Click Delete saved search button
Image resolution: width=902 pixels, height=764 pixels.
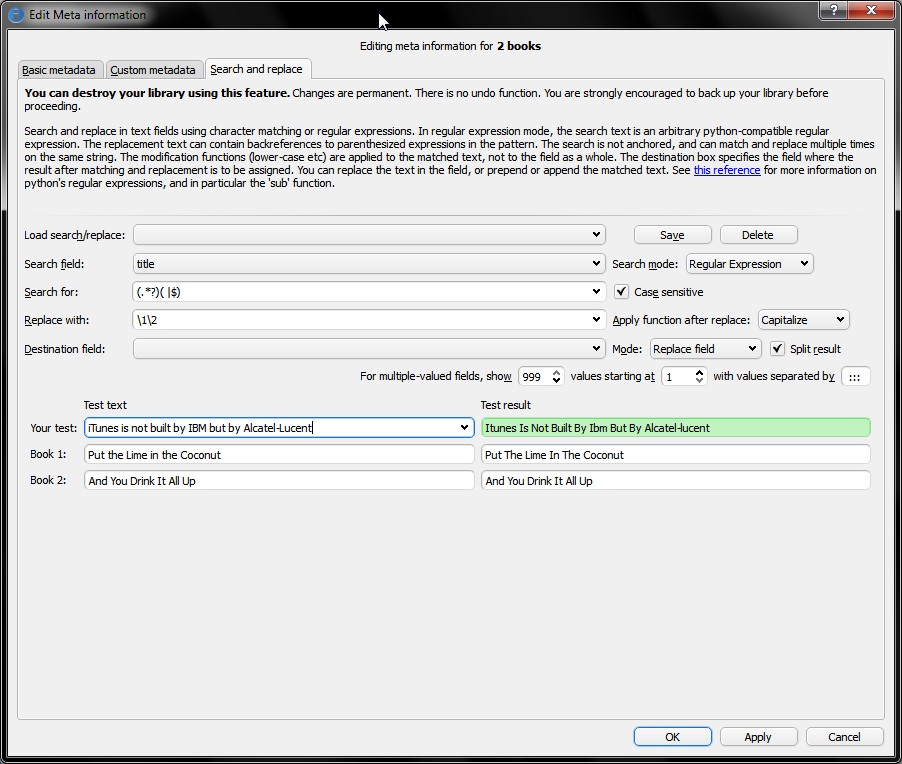tap(758, 235)
